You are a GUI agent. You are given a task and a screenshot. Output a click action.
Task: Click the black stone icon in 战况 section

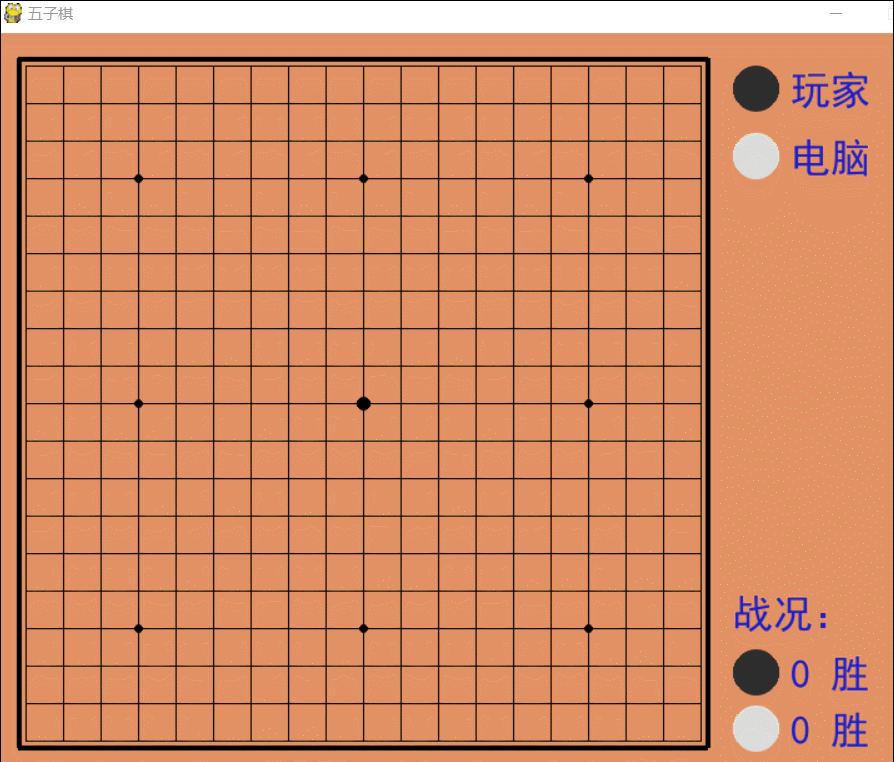(755, 673)
